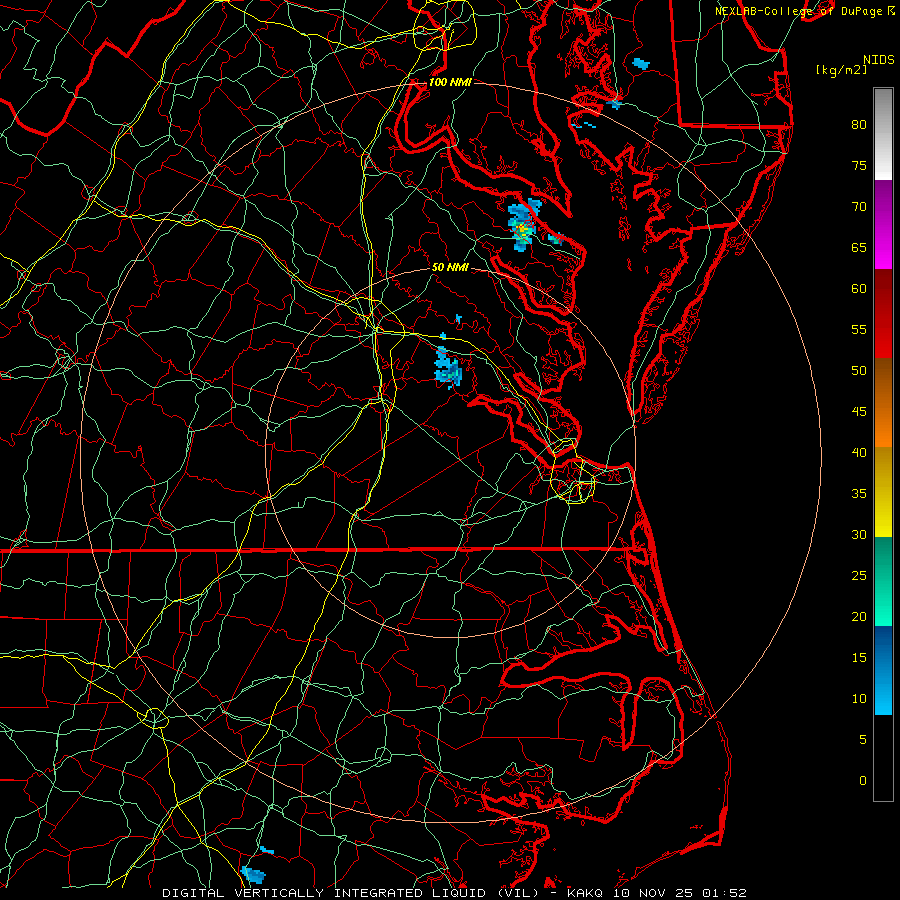Pick the magenta-purple segment of the color bar
Viewport: 900px width, 900px height.
[x=883, y=225]
